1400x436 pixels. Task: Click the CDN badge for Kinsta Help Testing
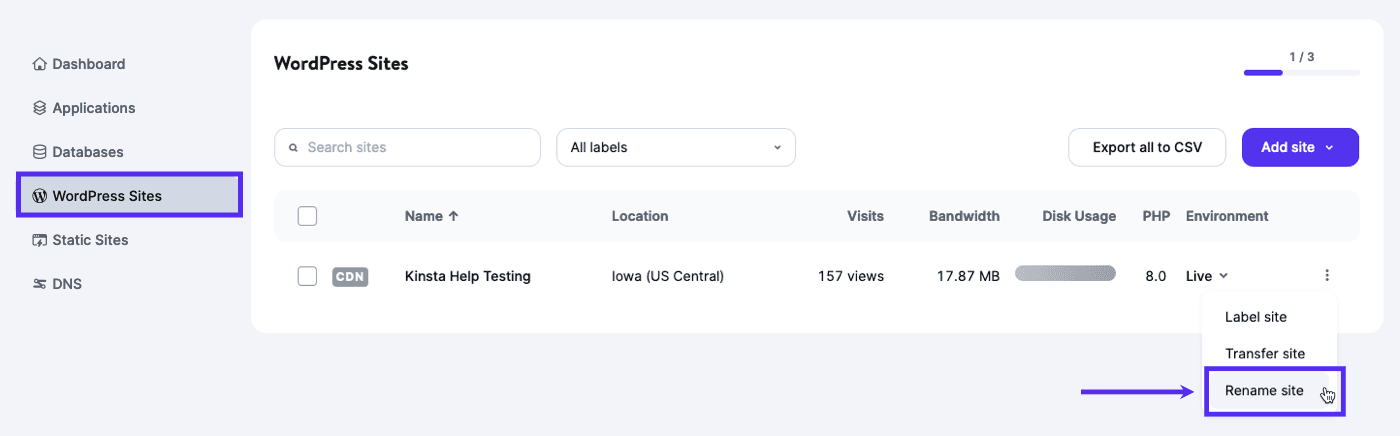(350, 277)
